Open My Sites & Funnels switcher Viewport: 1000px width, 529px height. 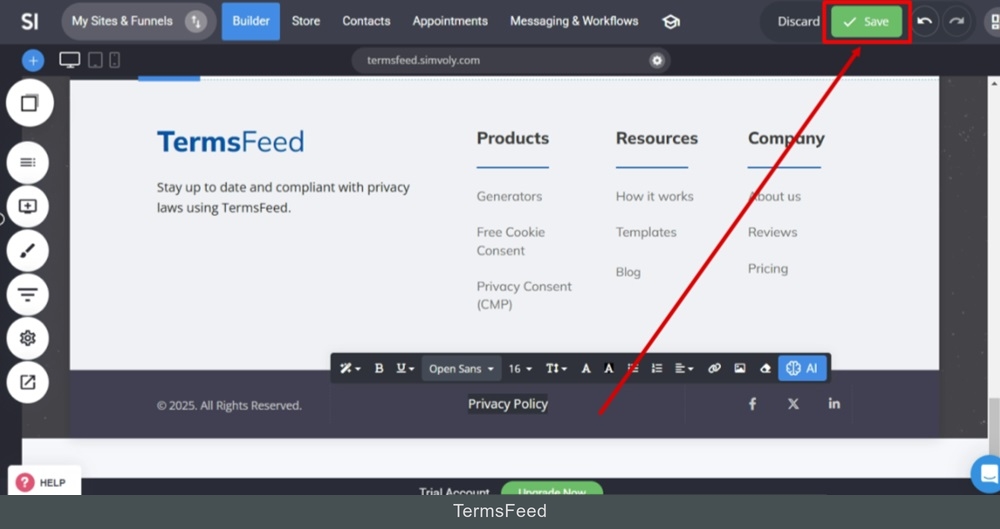pos(138,22)
